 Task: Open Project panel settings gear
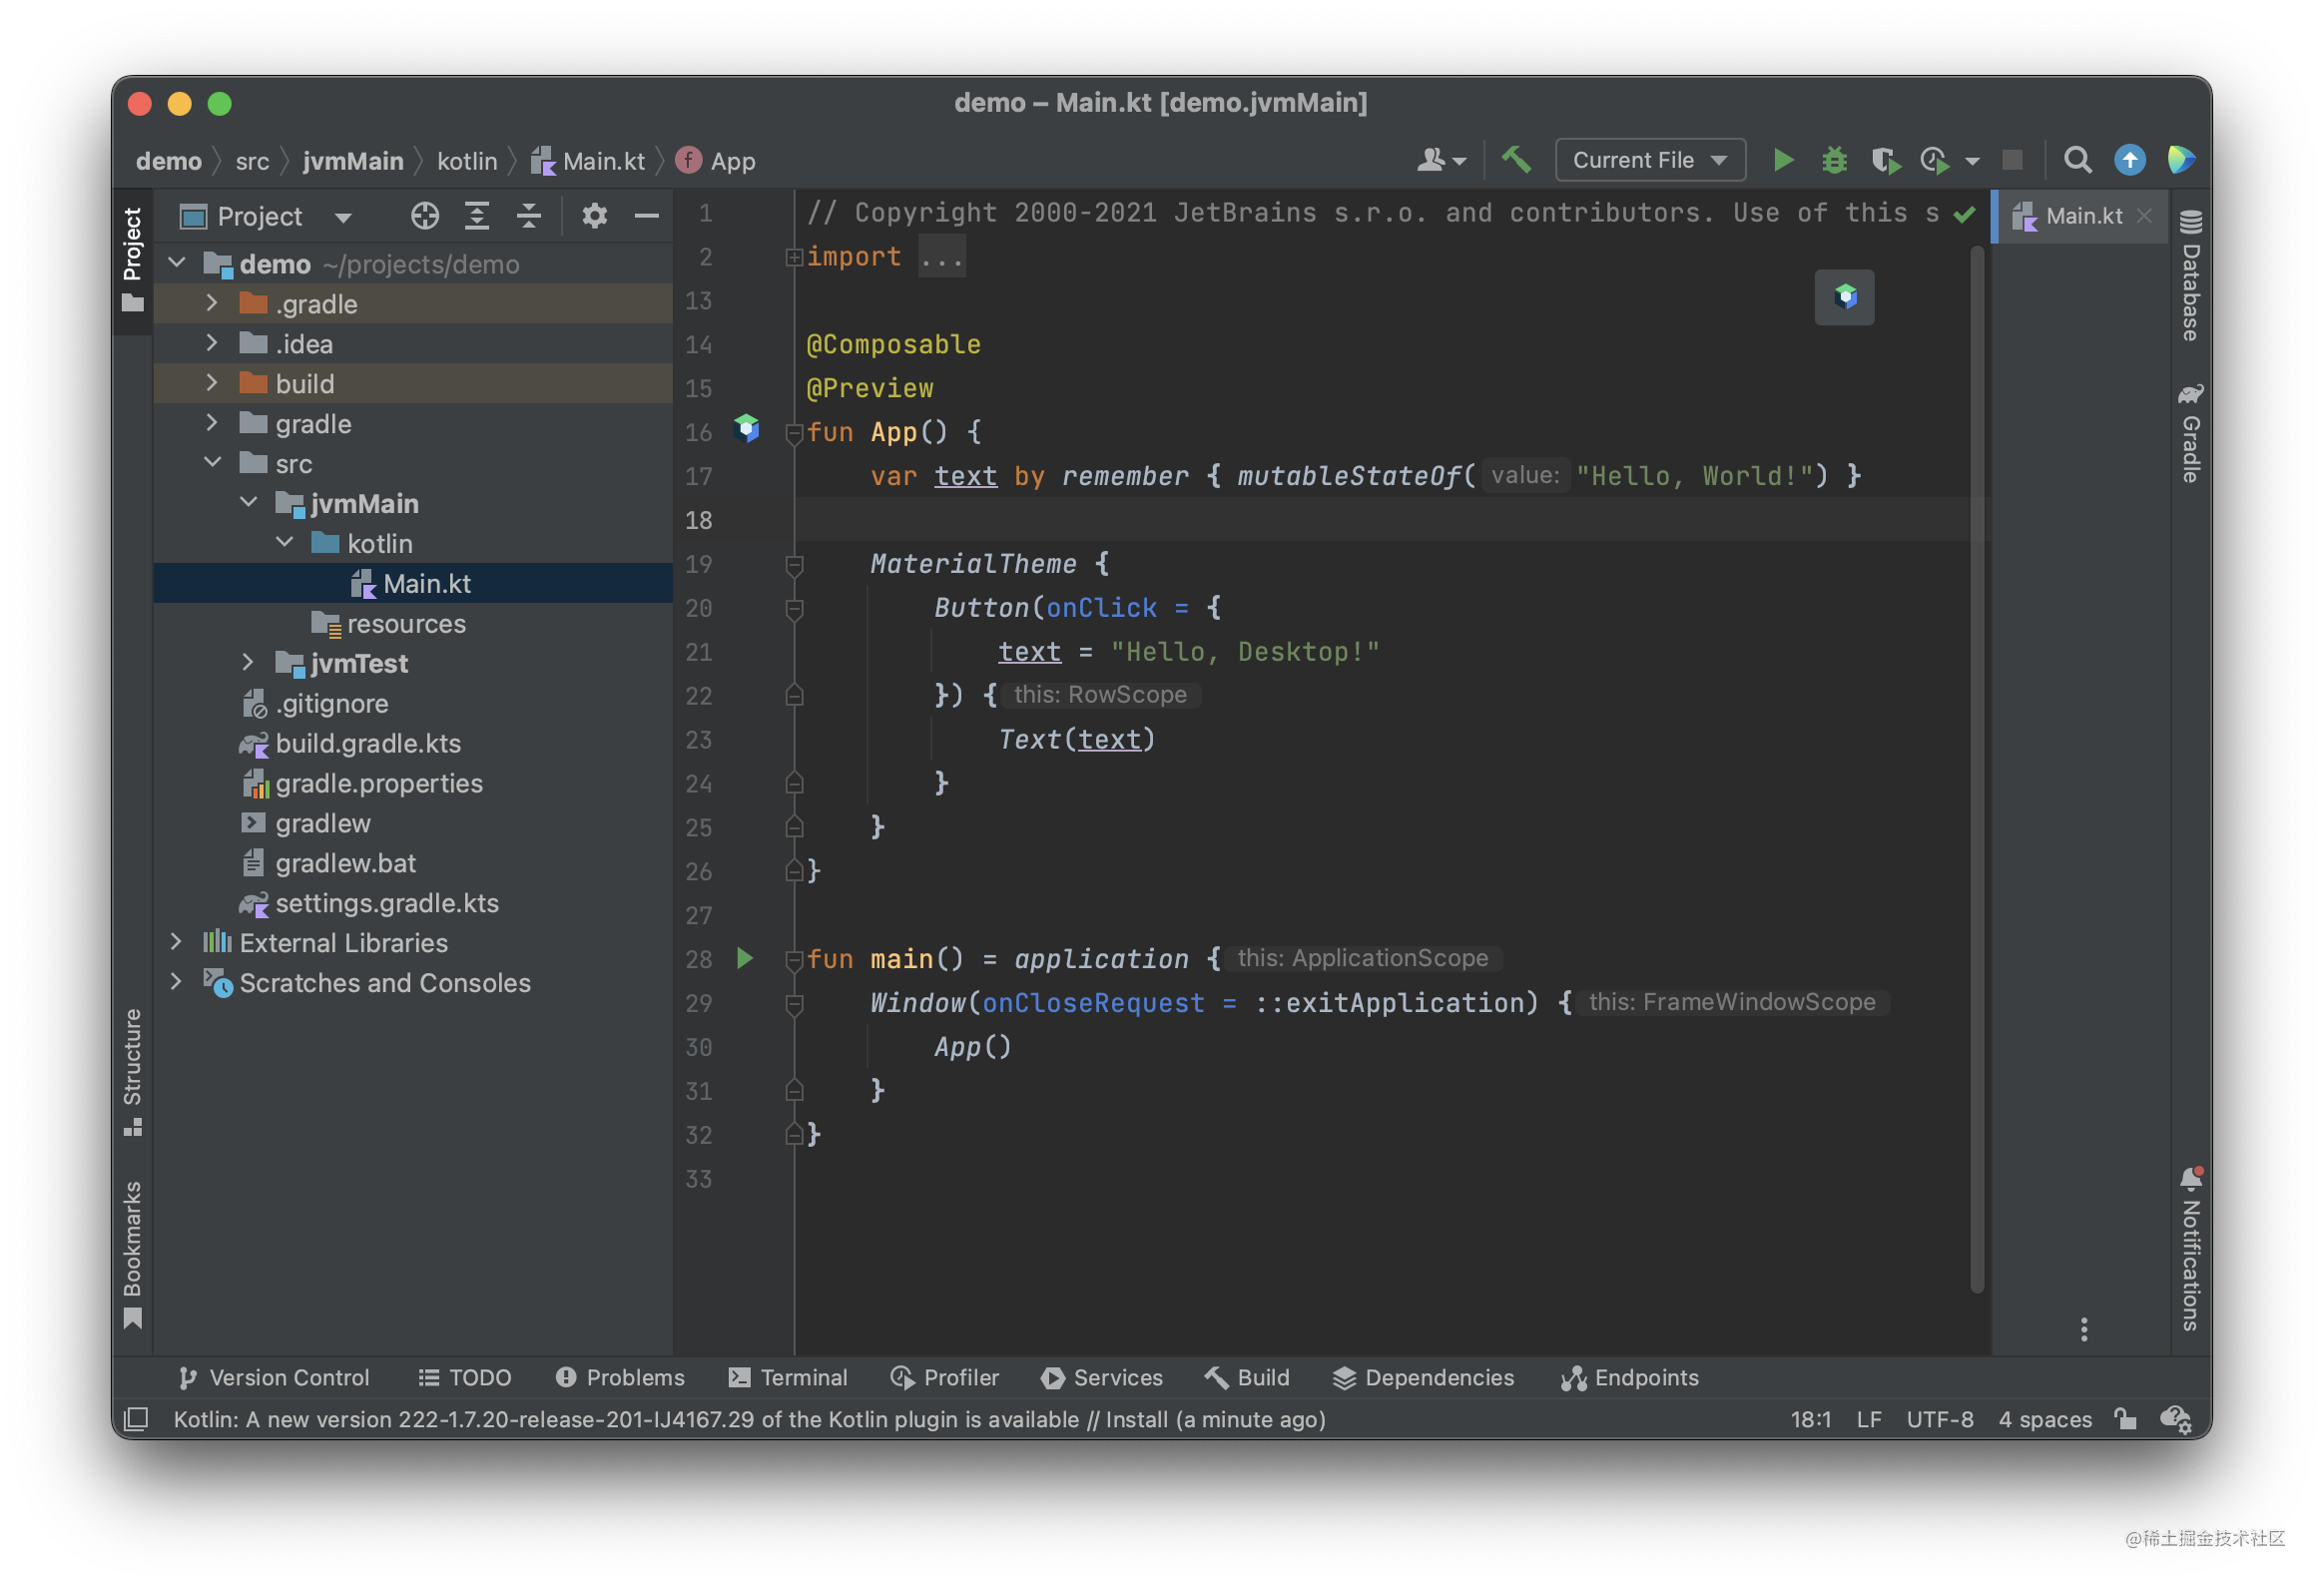click(x=594, y=216)
